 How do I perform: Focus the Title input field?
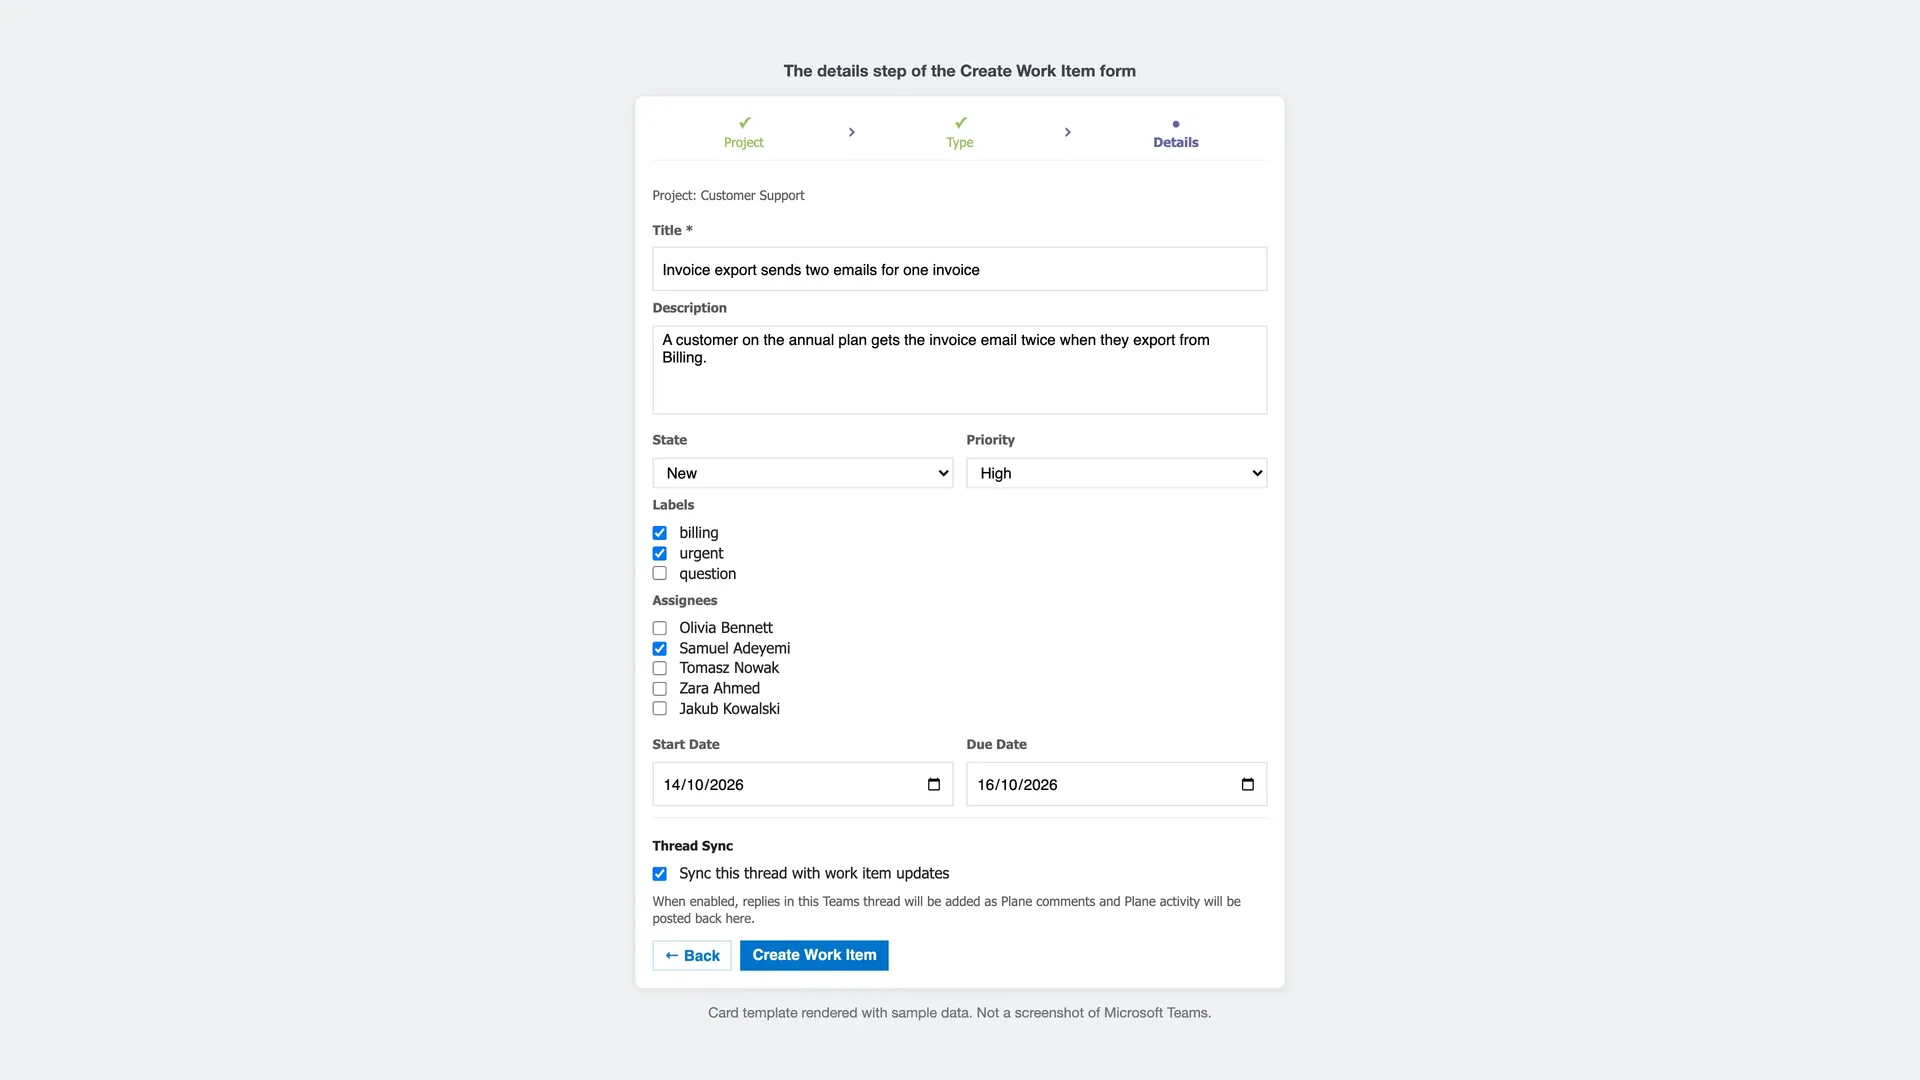(x=960, y=269)
